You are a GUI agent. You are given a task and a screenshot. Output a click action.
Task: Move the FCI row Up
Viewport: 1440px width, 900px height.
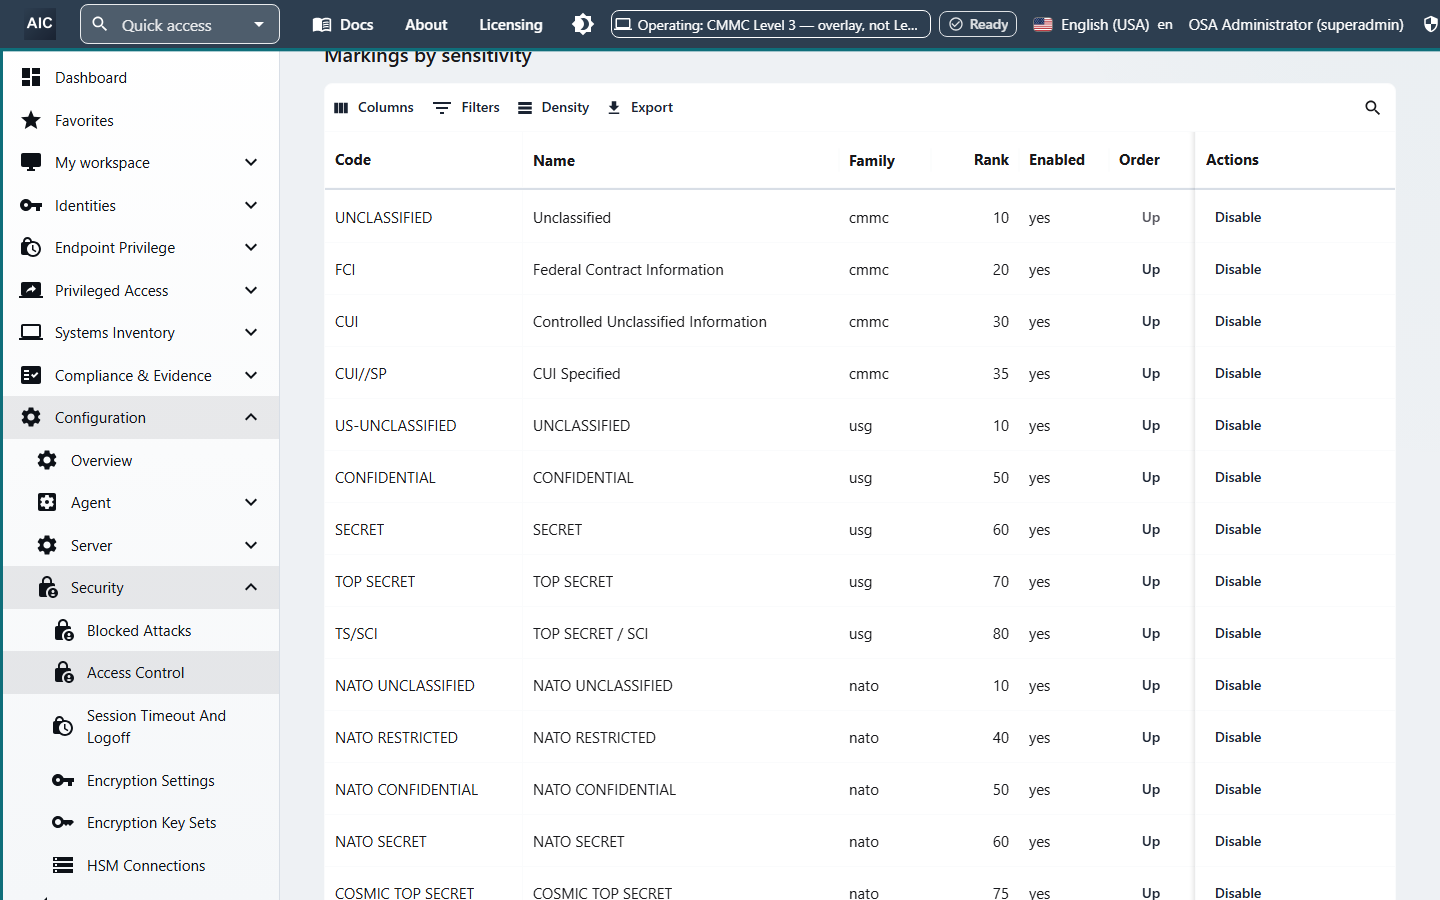point(1151,269)
